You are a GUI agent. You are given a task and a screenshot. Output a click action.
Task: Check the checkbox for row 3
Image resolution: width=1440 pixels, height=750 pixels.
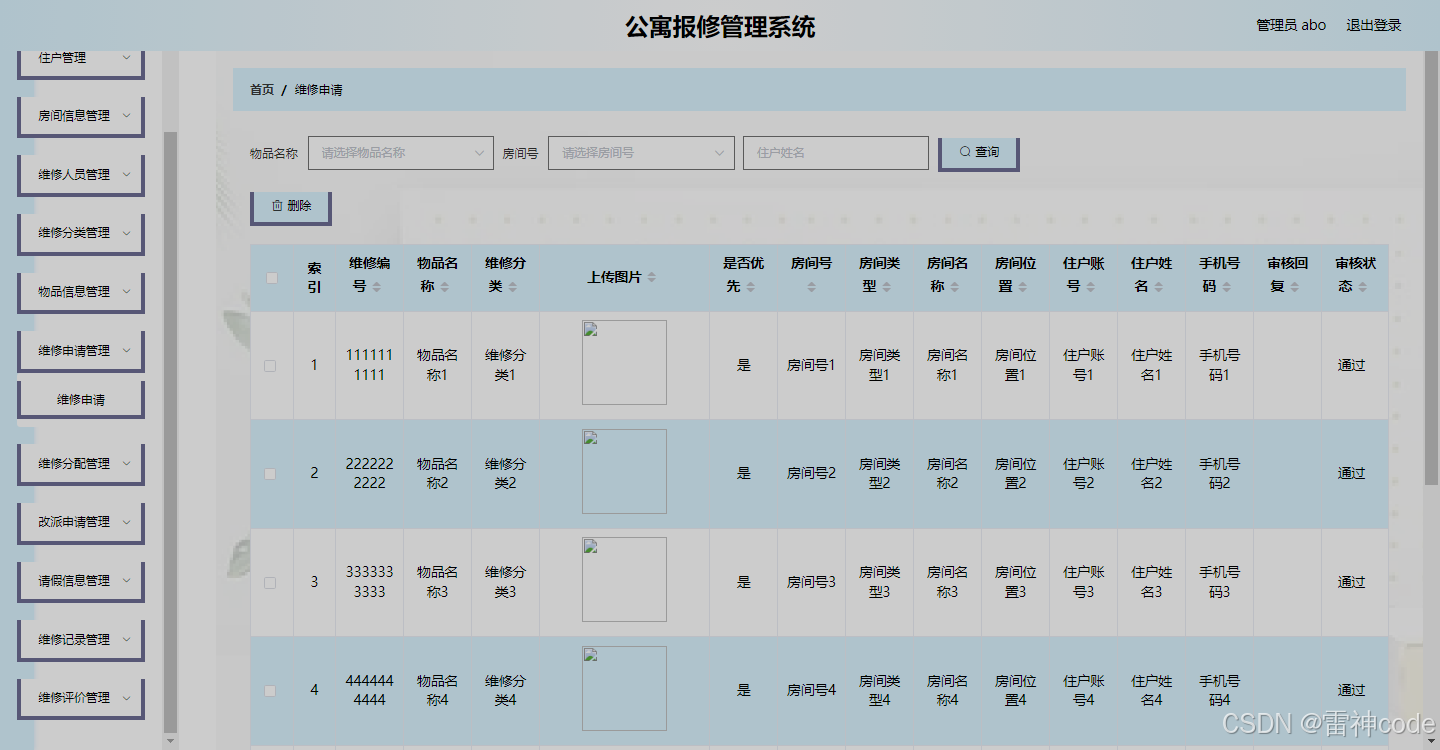[270, 581]
